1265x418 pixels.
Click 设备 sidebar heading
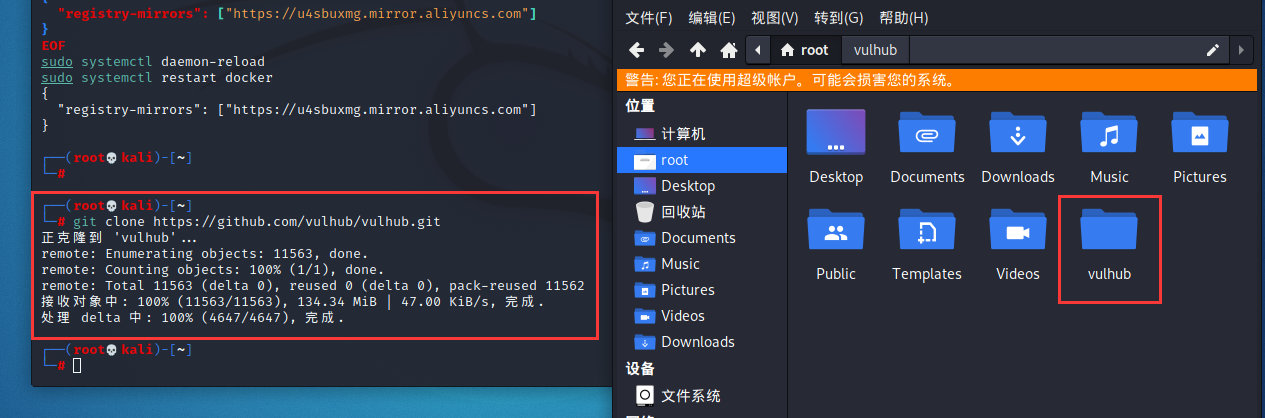click(x=640, y=368)
